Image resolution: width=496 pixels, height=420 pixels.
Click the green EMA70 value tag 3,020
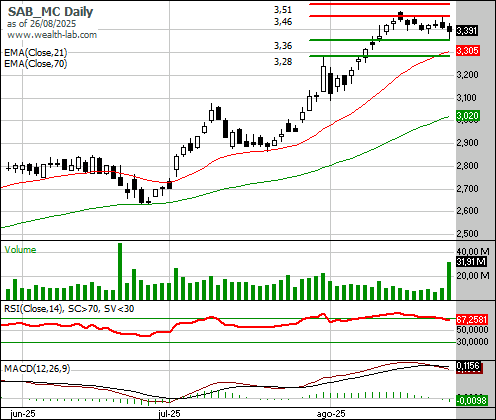click(x=468, y=116)
